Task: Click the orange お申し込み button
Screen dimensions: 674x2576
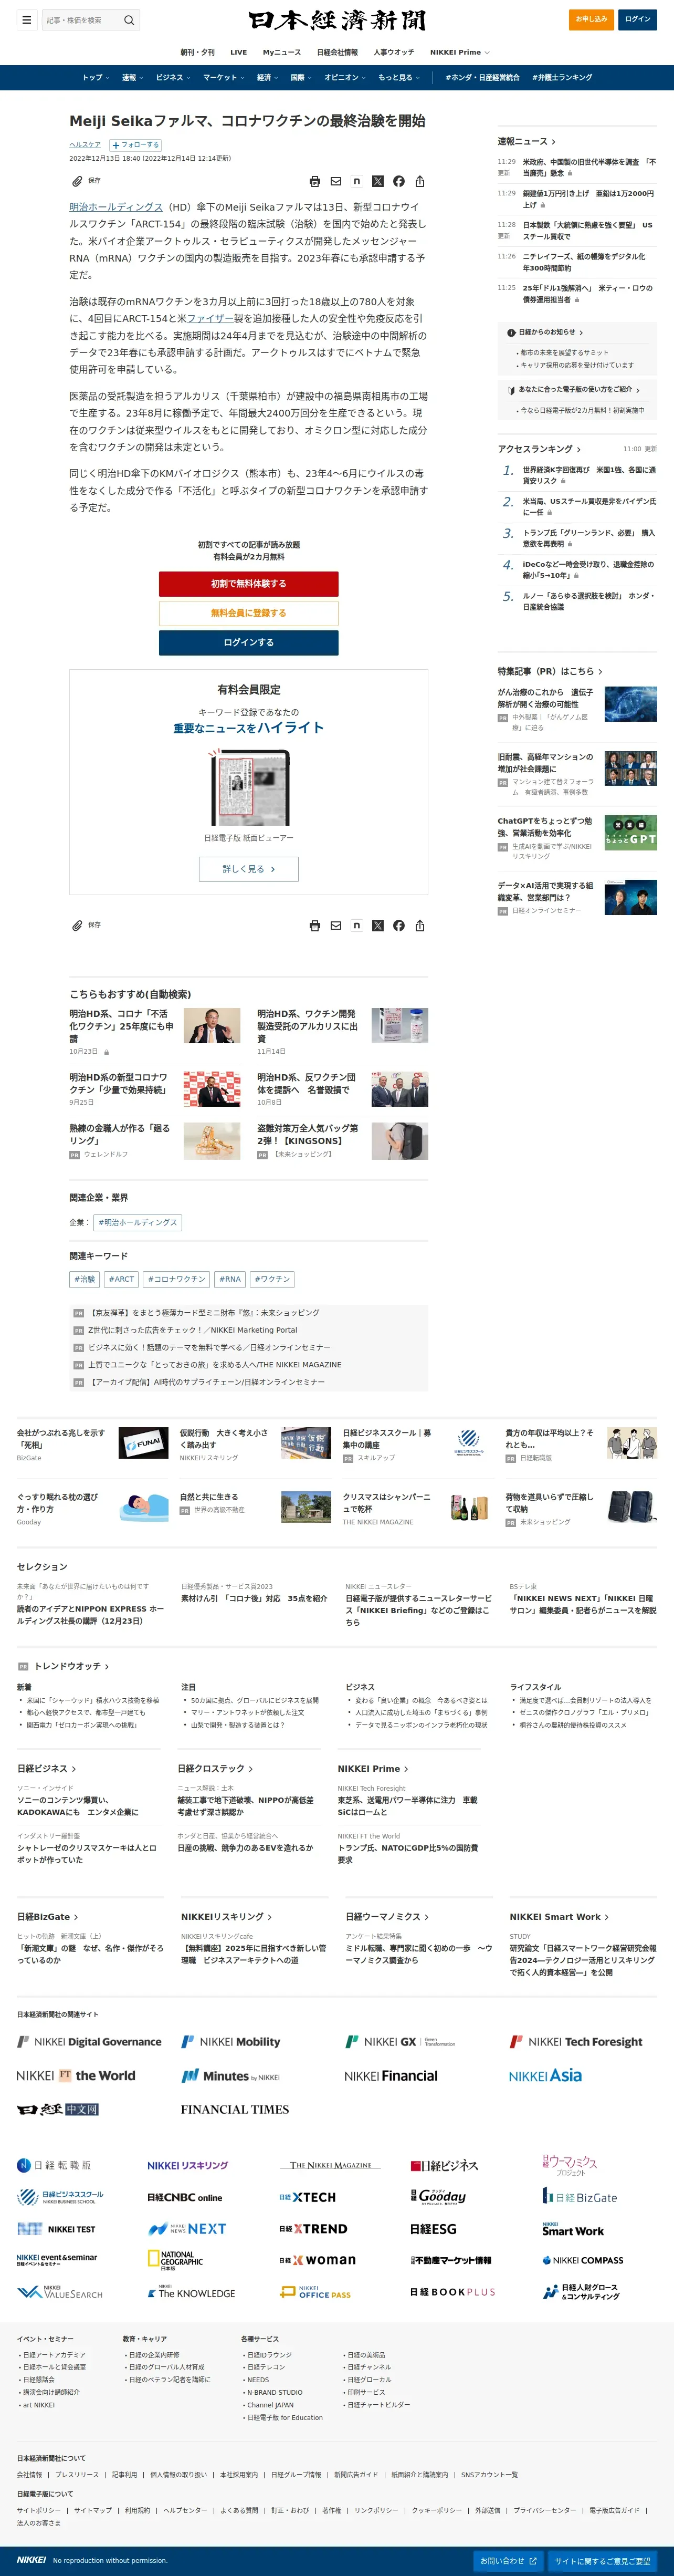Action: (x=591, y=19)
